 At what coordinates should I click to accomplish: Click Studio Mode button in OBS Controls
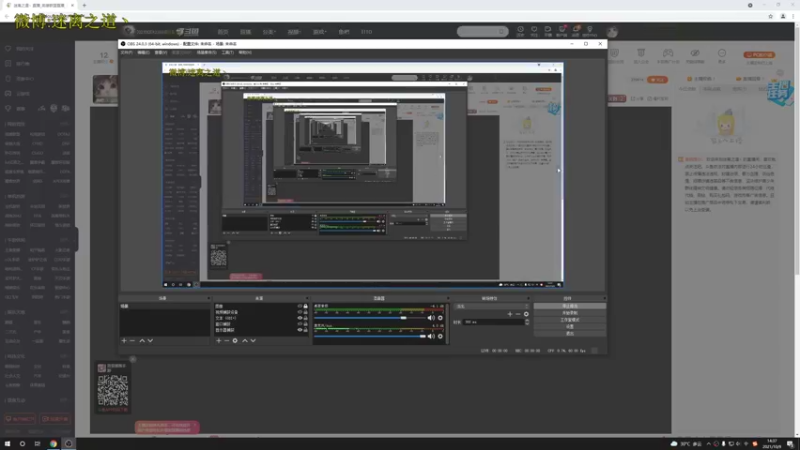tap(569, 320)
